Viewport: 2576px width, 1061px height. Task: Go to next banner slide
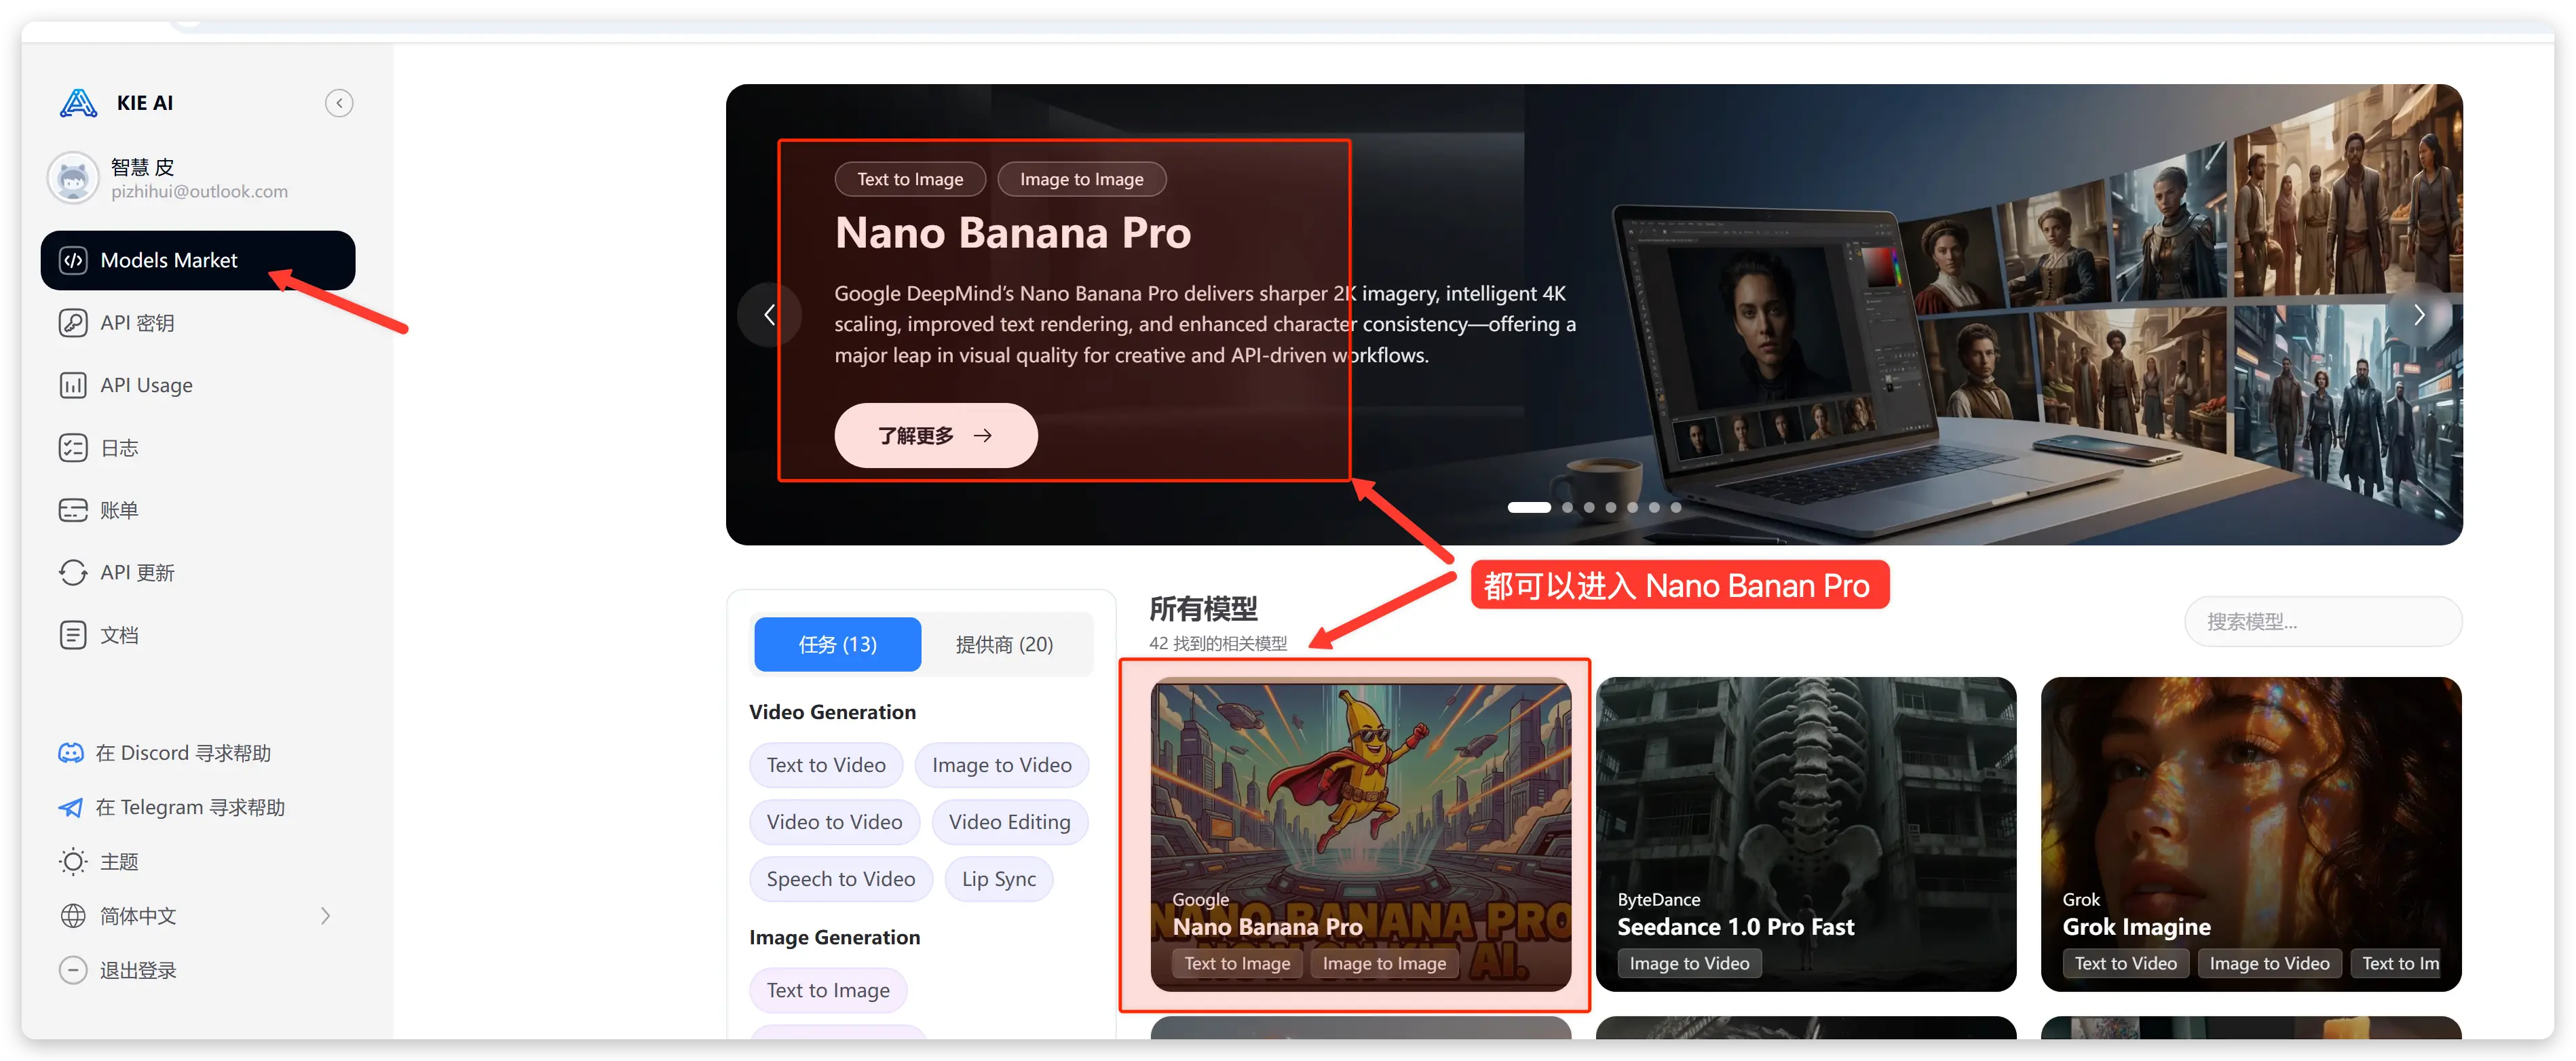[x=2420, y=315]
